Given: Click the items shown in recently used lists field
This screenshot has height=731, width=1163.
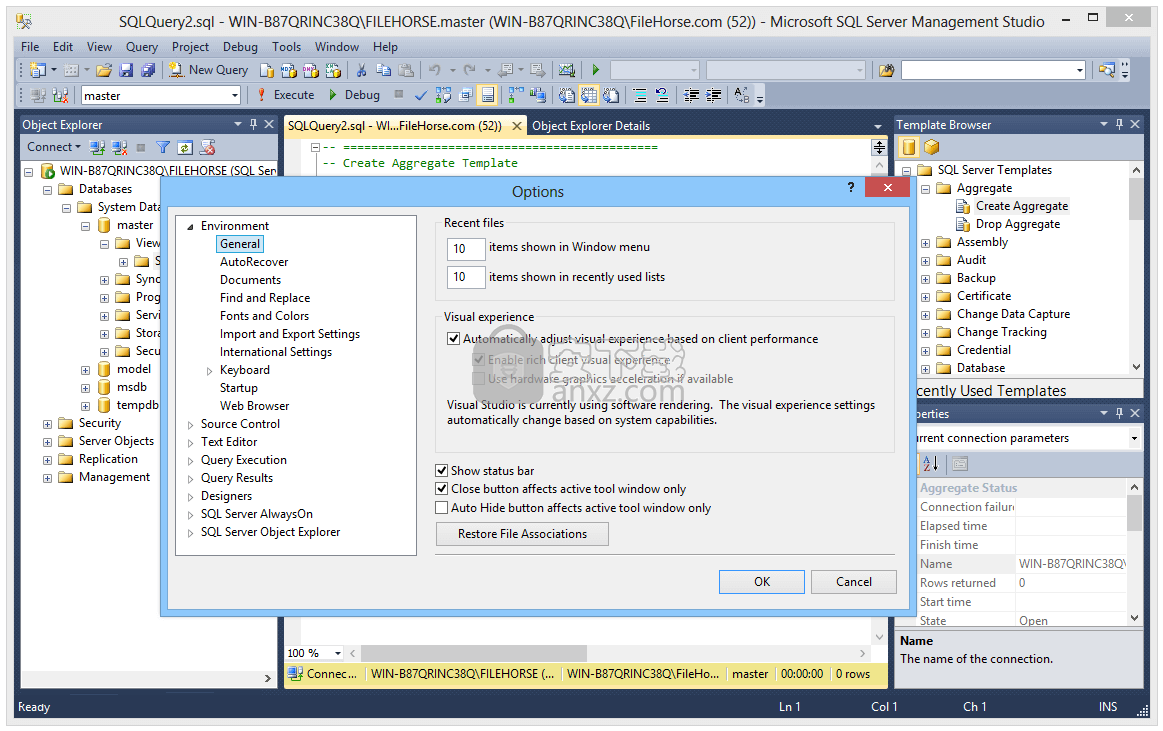Looking at the screenshot, I should coord(466,277).
